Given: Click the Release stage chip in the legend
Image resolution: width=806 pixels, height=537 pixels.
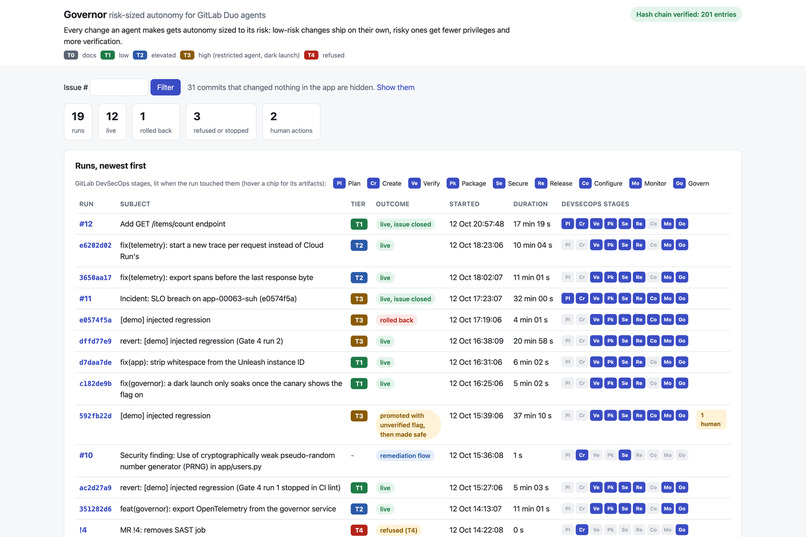Looking at the screenshot, I should 541,183.
